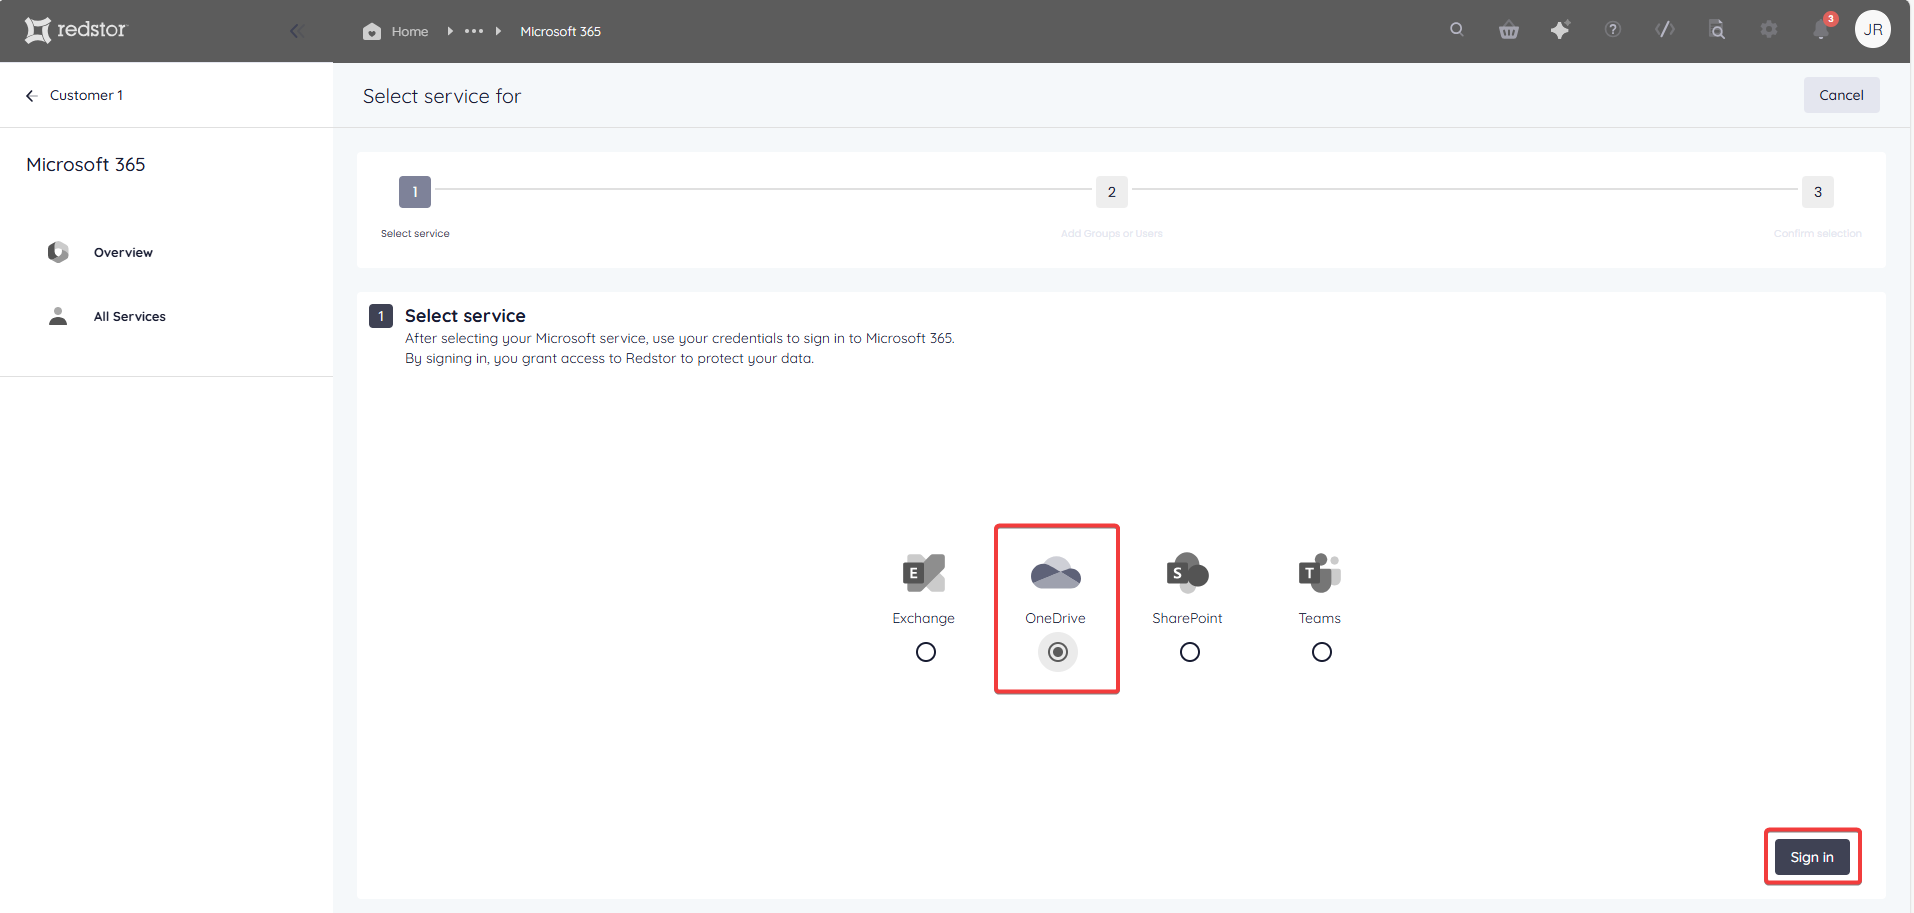Click the Exchange label text
The width and height of the screenshot is (1914, 913).
pos(924,618)
